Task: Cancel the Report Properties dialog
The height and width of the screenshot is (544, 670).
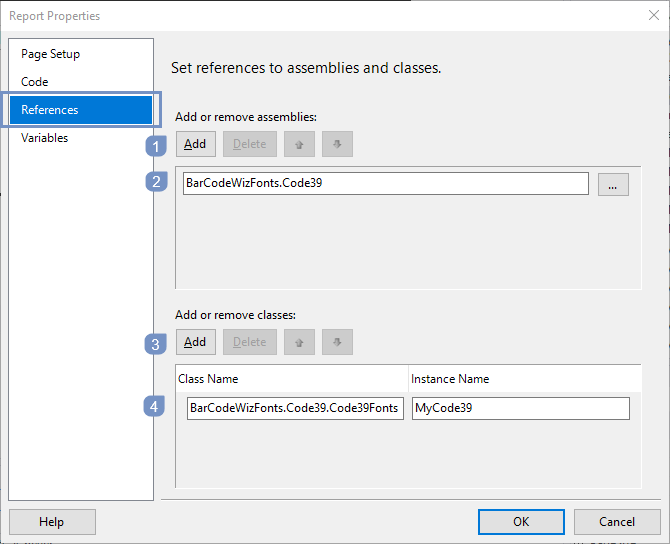Action: [x=617, y=522]
